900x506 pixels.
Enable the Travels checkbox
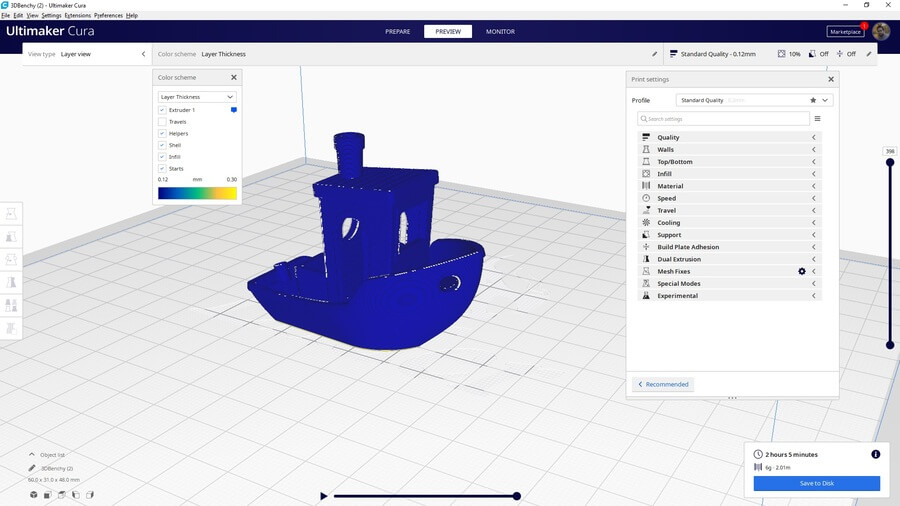[162, 122]
